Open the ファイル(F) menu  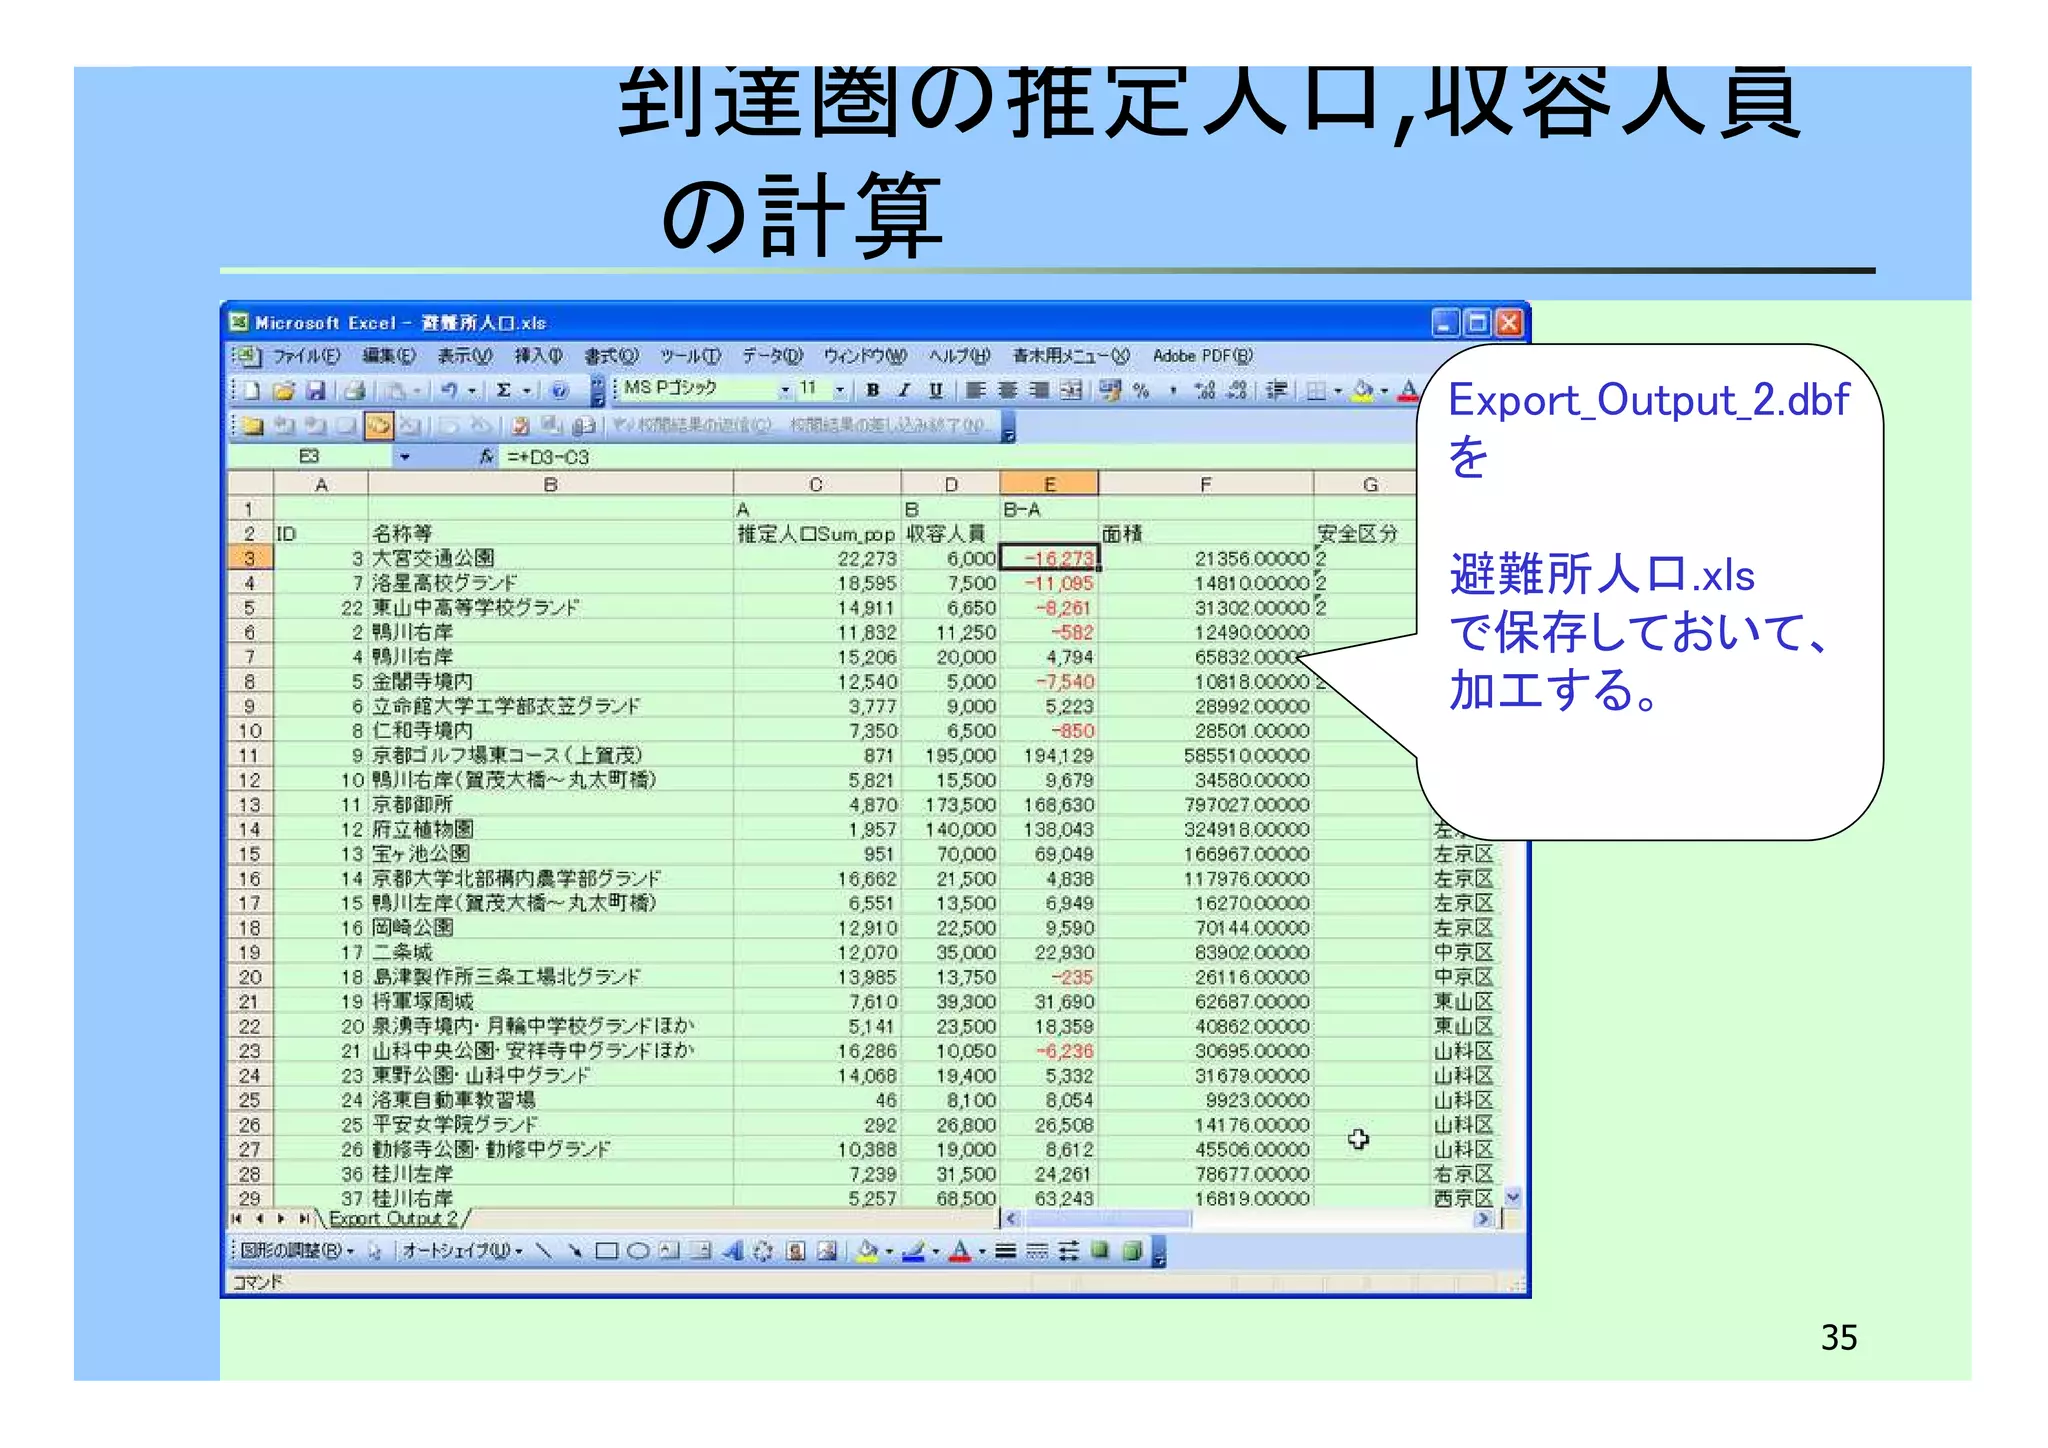point(307,356)
